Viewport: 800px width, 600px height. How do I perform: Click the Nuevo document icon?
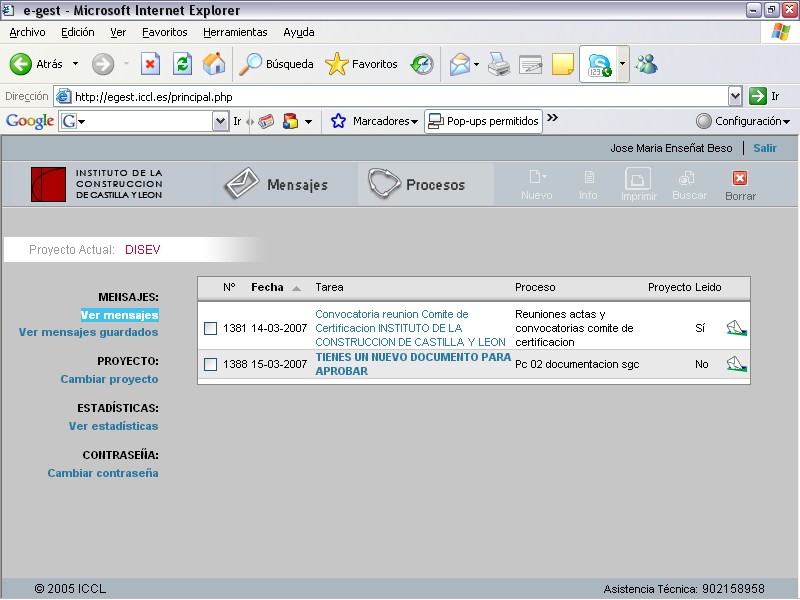coord(537,178)
